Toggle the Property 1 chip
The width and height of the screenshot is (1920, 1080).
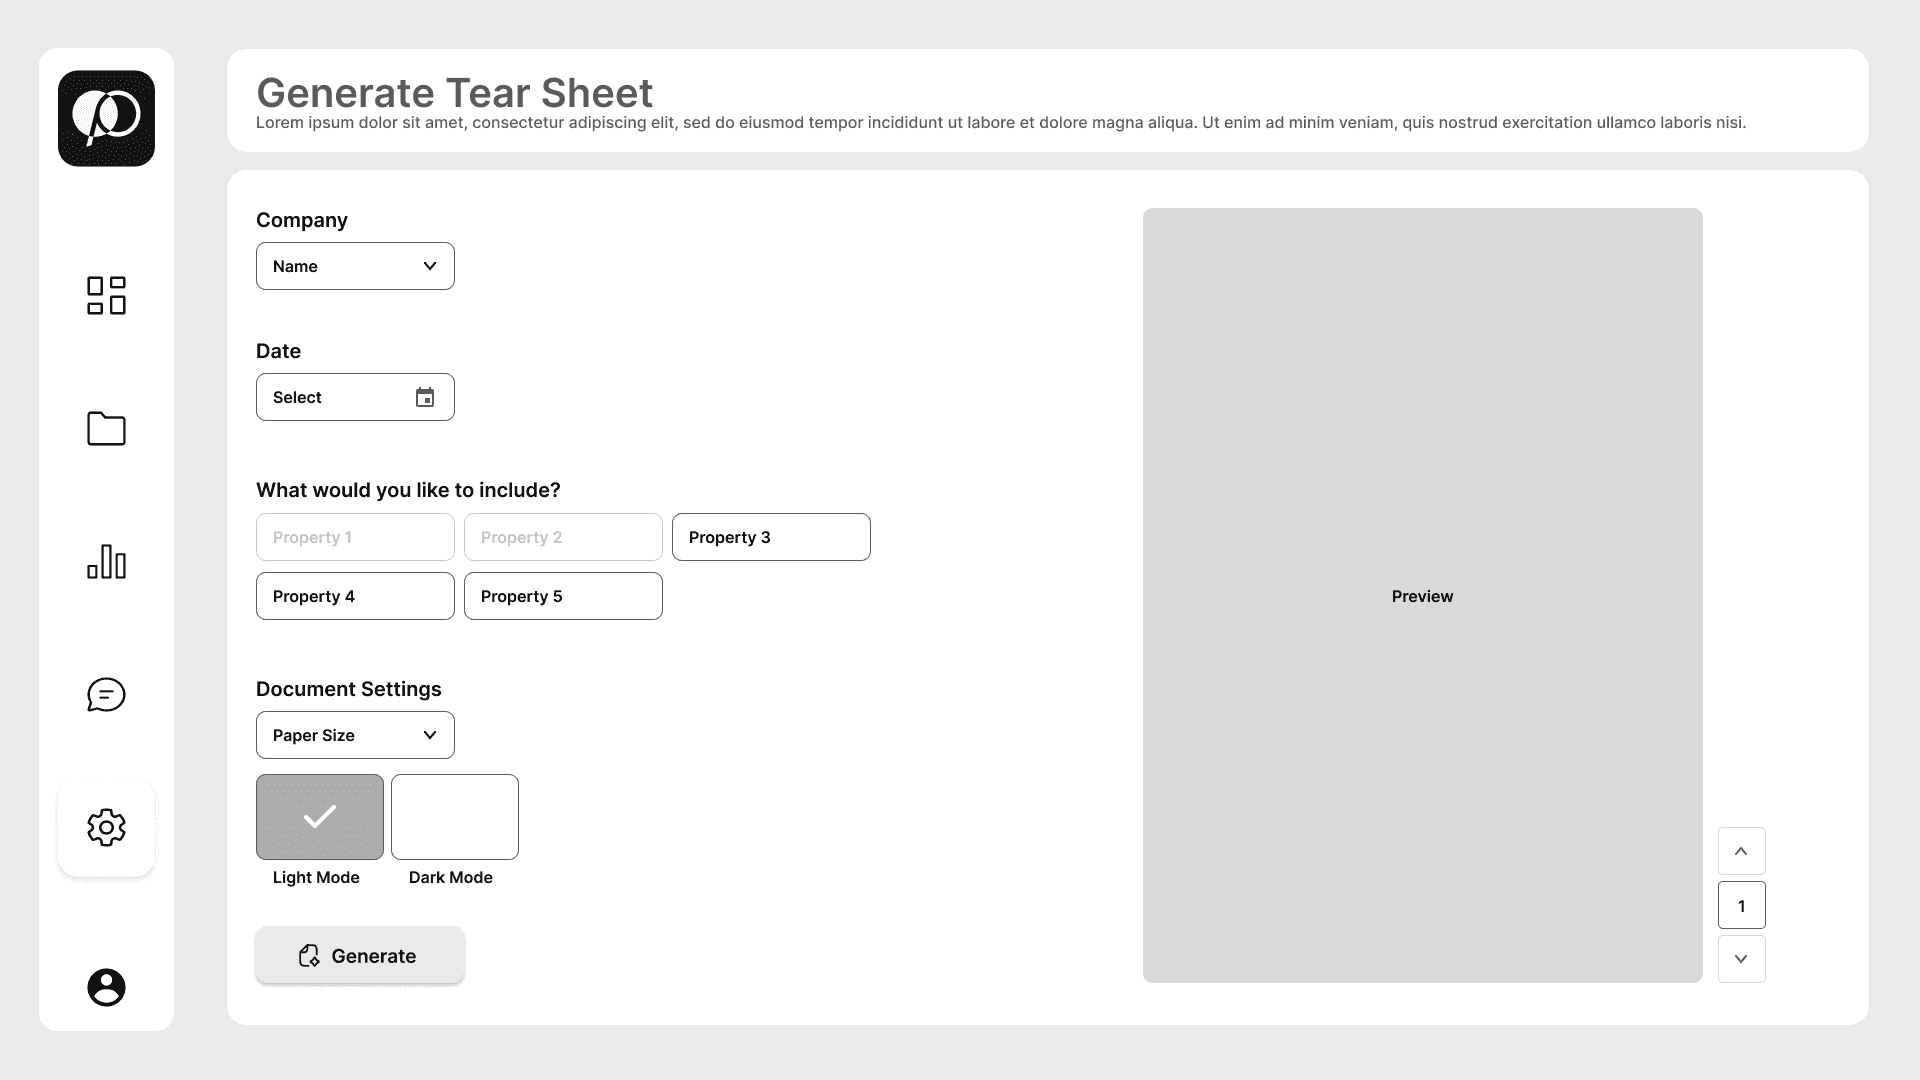(355, 537)
